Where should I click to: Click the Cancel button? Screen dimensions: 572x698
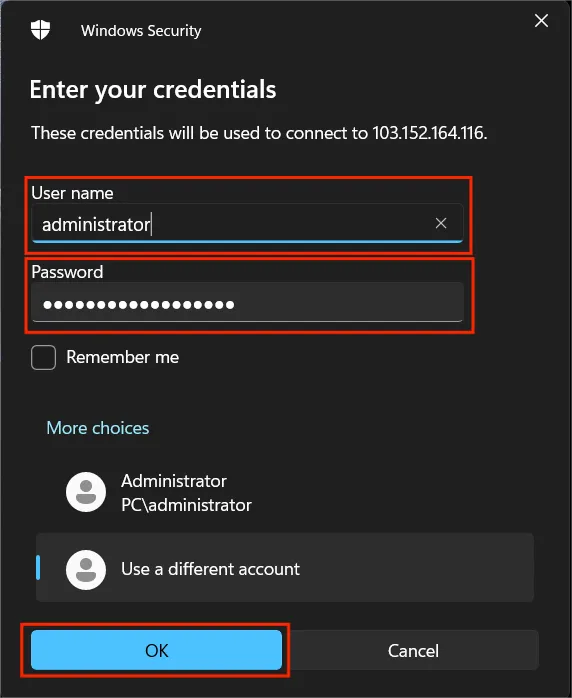click(x=414, y=650)
